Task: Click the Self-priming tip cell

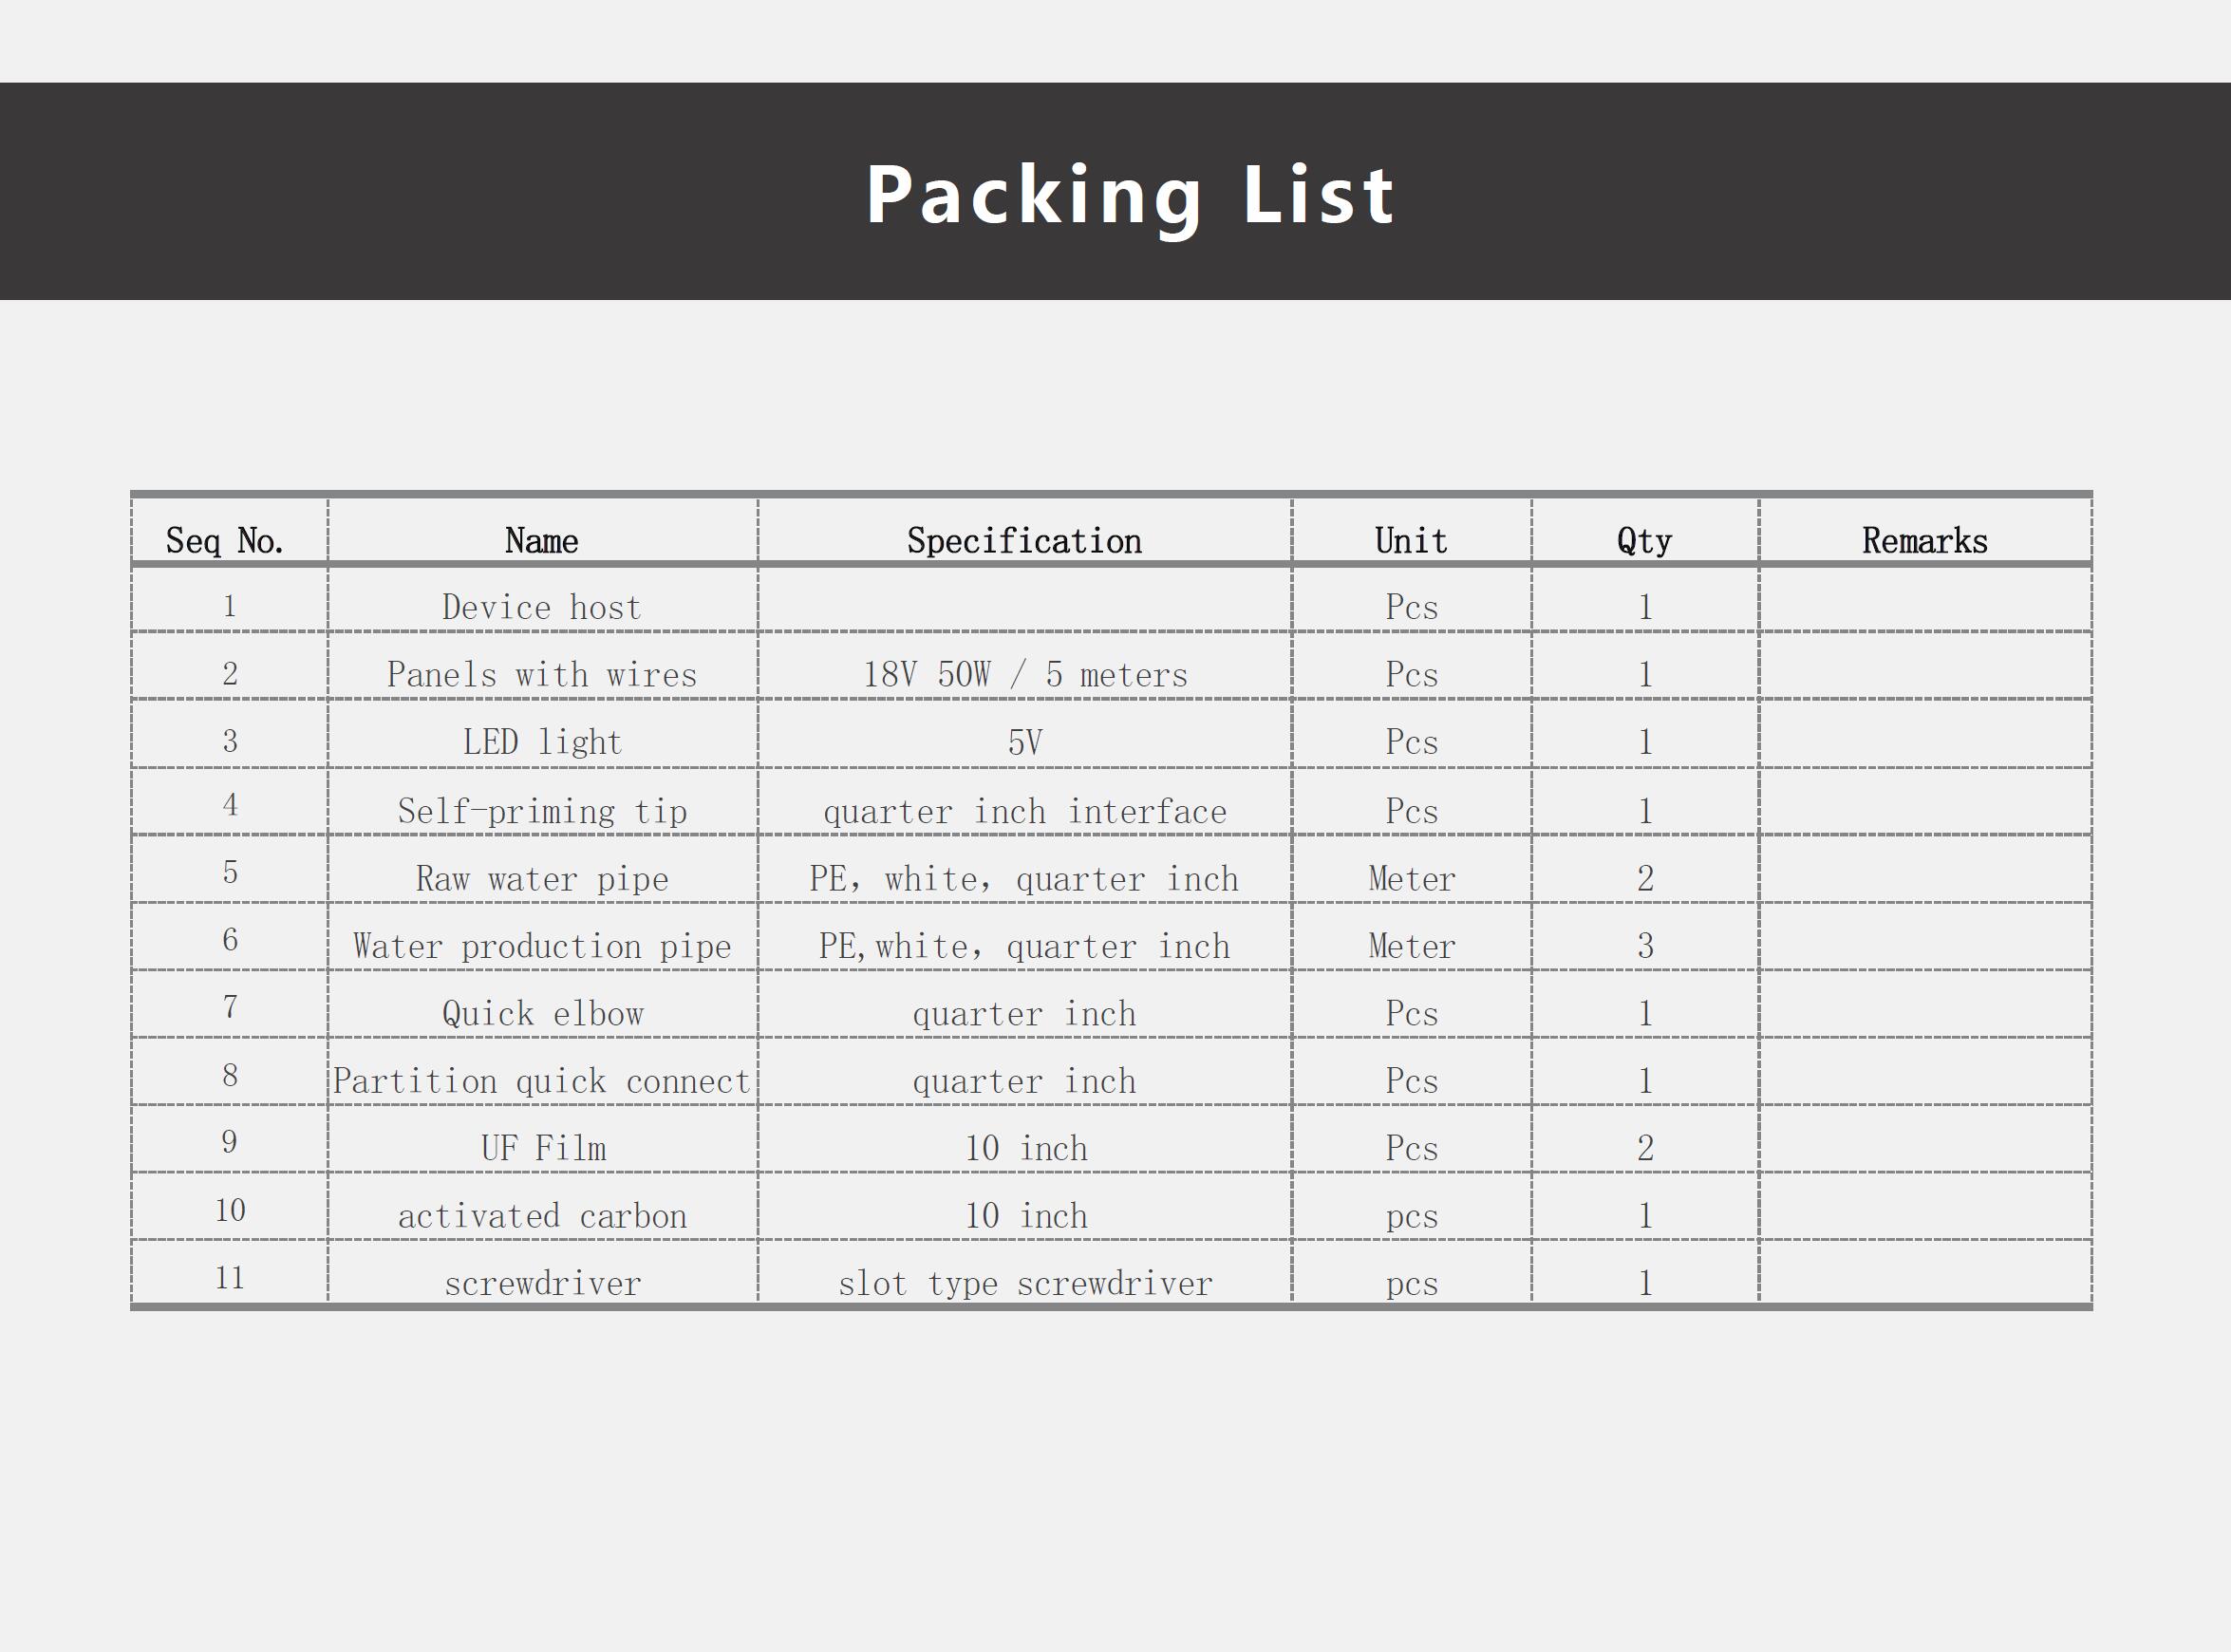Action: (x=542, y=811)
